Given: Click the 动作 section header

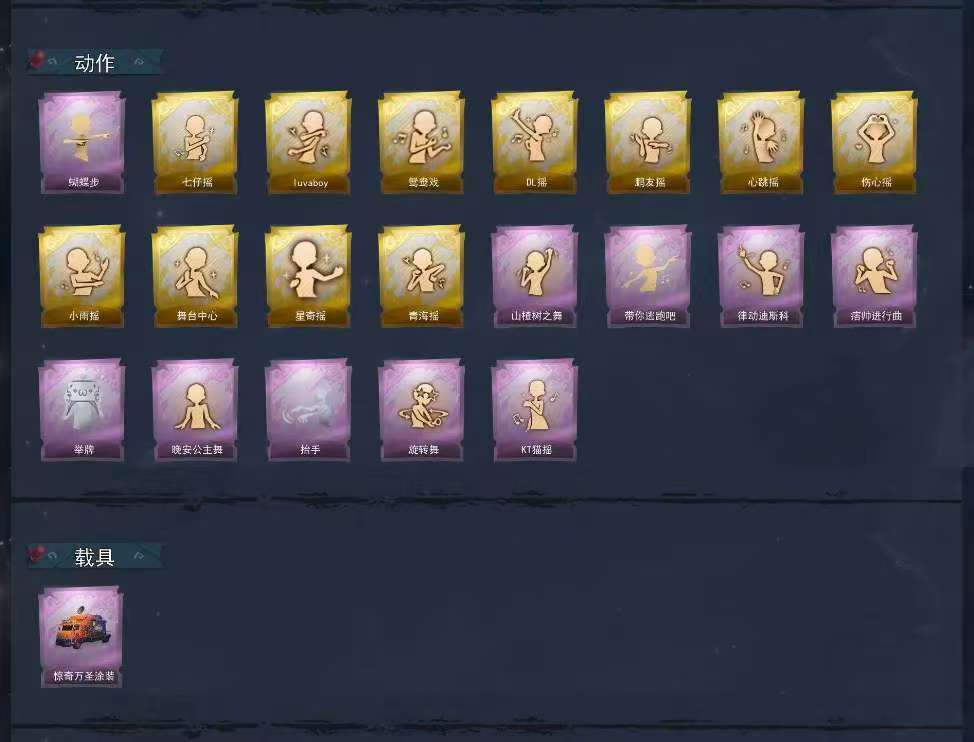Looking at the screenshot, I should pyautogui.click(x=94, y=62).
